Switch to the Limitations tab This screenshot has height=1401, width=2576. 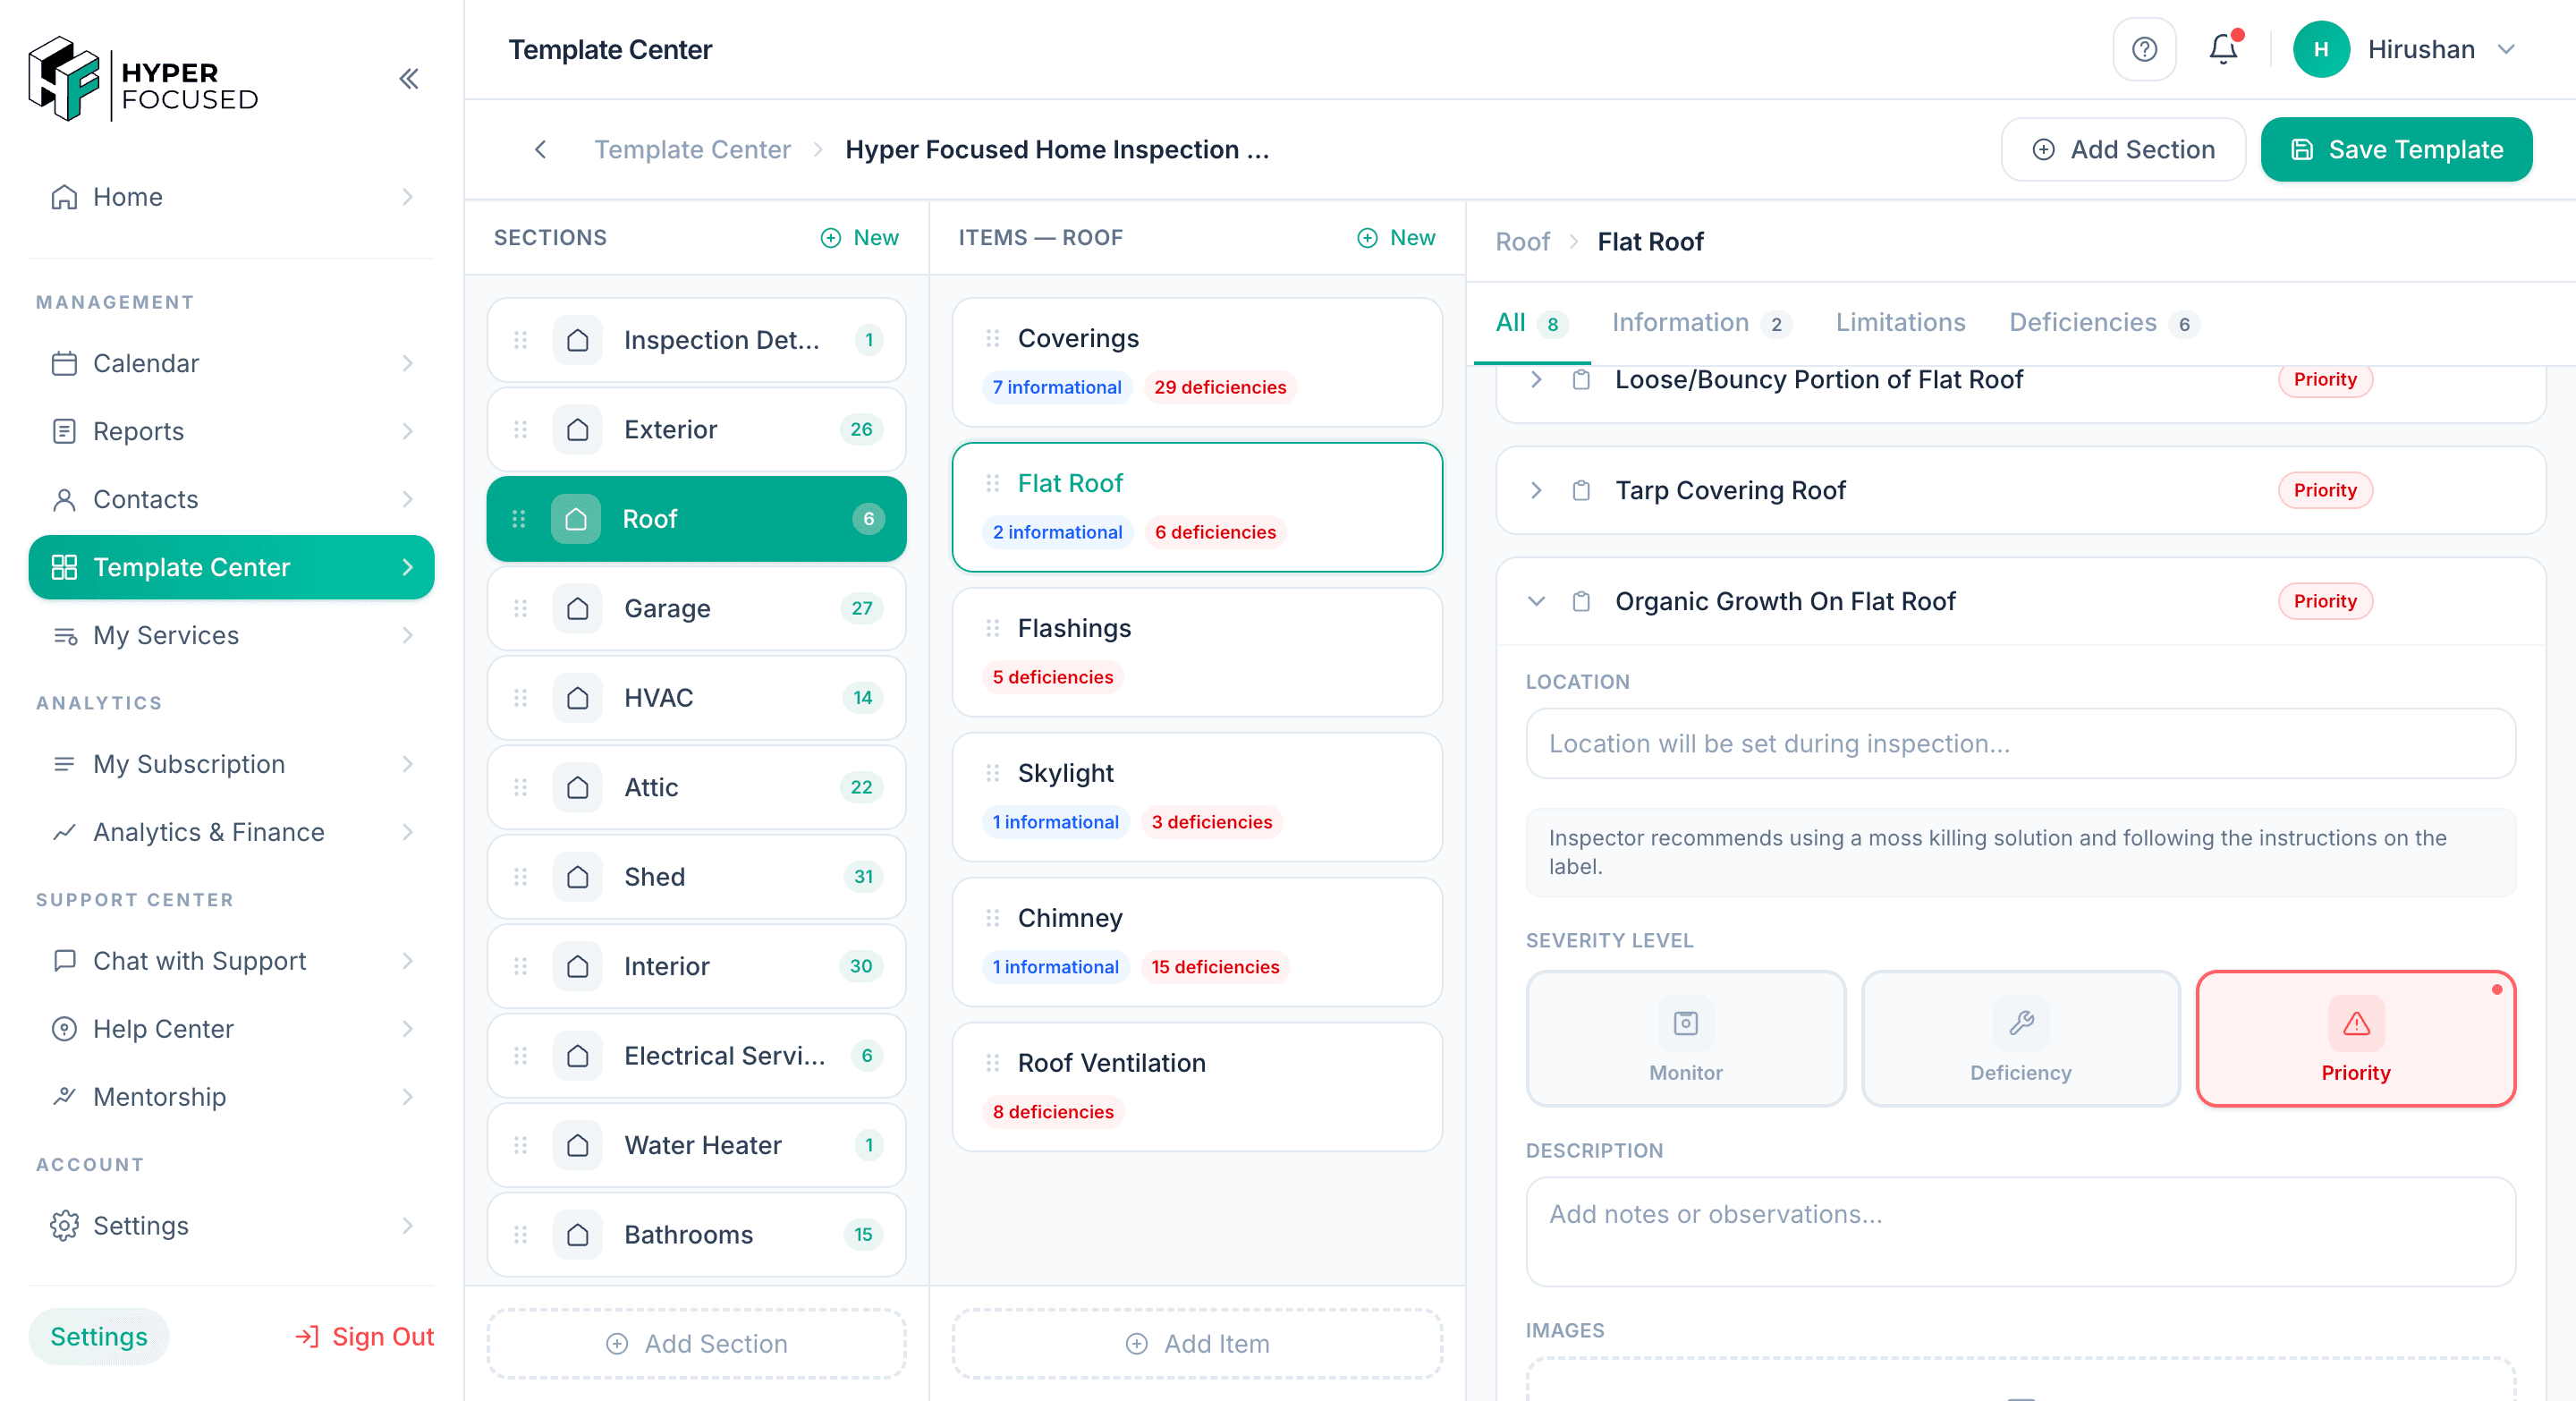[1900, 323]
